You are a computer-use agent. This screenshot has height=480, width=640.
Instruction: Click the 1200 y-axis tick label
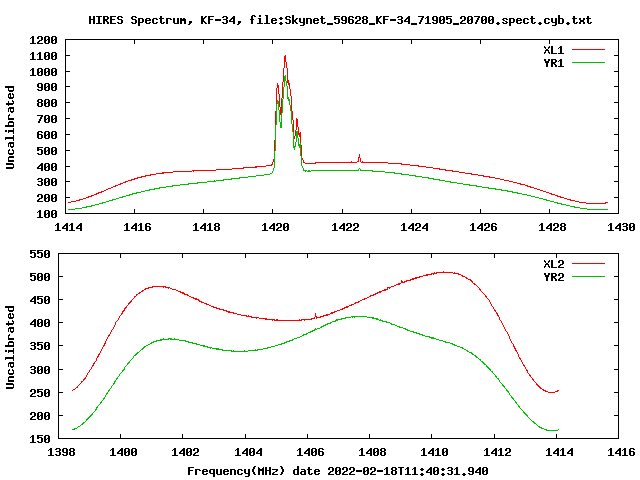(x=43, y=40)
